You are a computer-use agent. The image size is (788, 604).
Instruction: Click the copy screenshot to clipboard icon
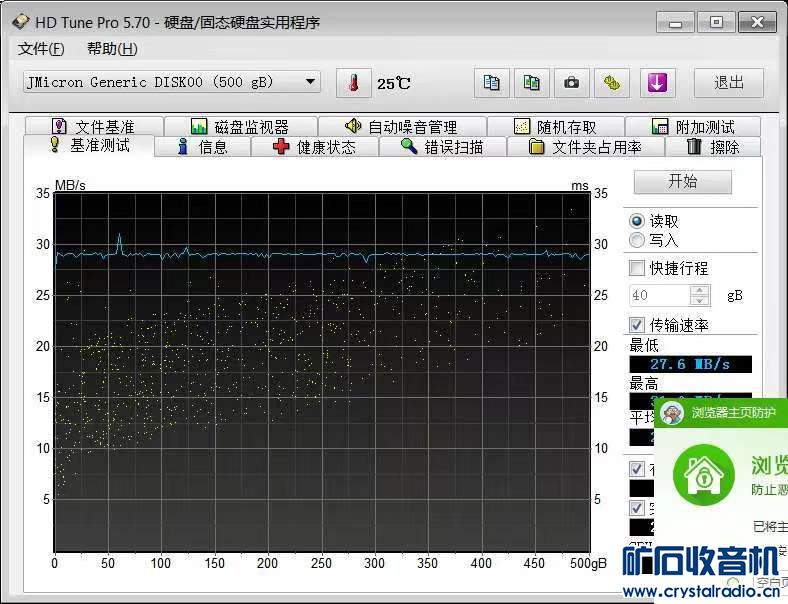tap(532, 83)
